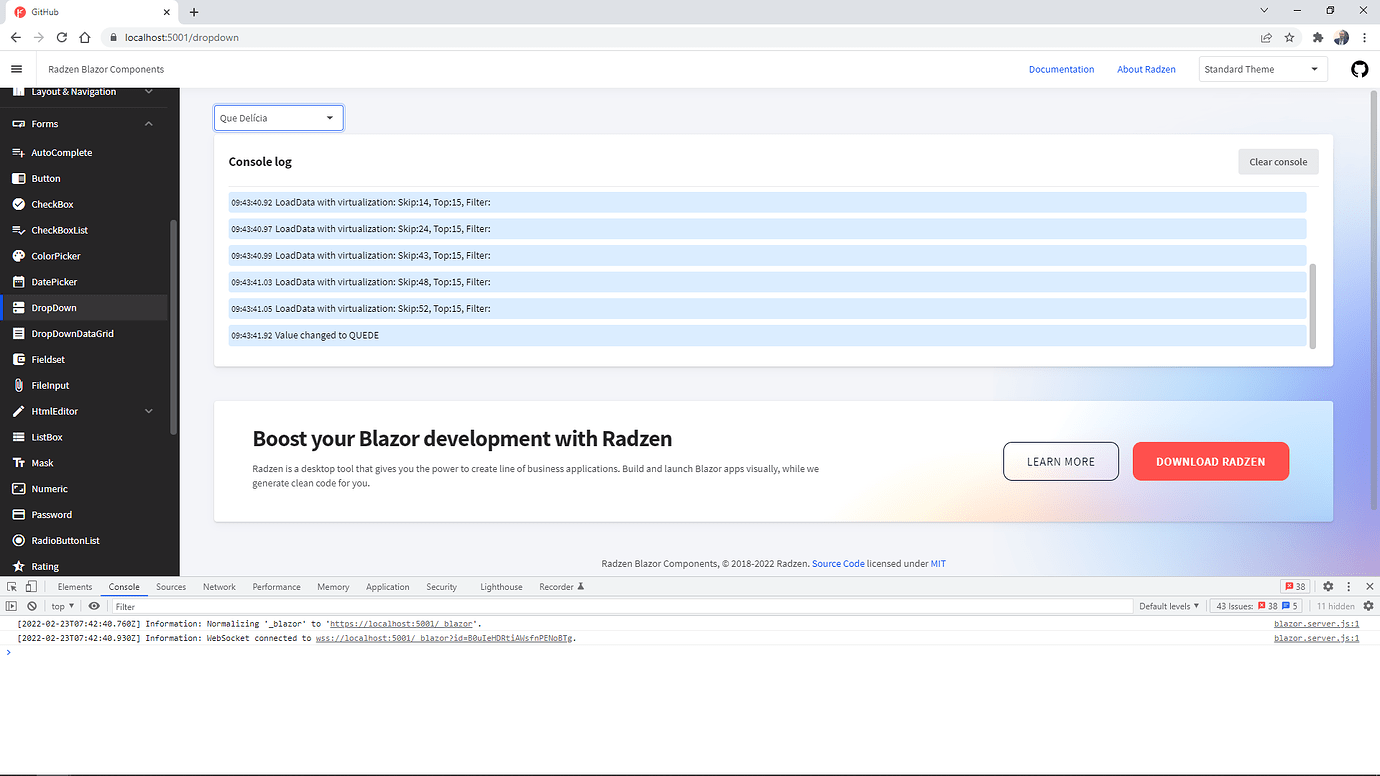Open the Standard Theme dropdown
The image size is (1380, 776).
point(1262,69)
